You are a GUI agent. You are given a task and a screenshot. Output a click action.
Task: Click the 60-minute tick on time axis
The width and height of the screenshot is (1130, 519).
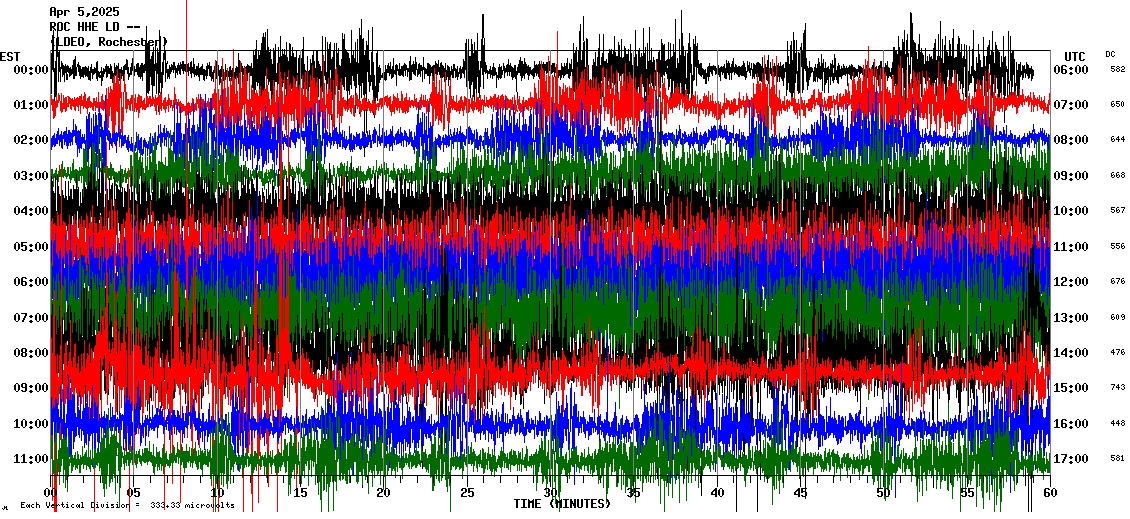[x=1049, y=493]
